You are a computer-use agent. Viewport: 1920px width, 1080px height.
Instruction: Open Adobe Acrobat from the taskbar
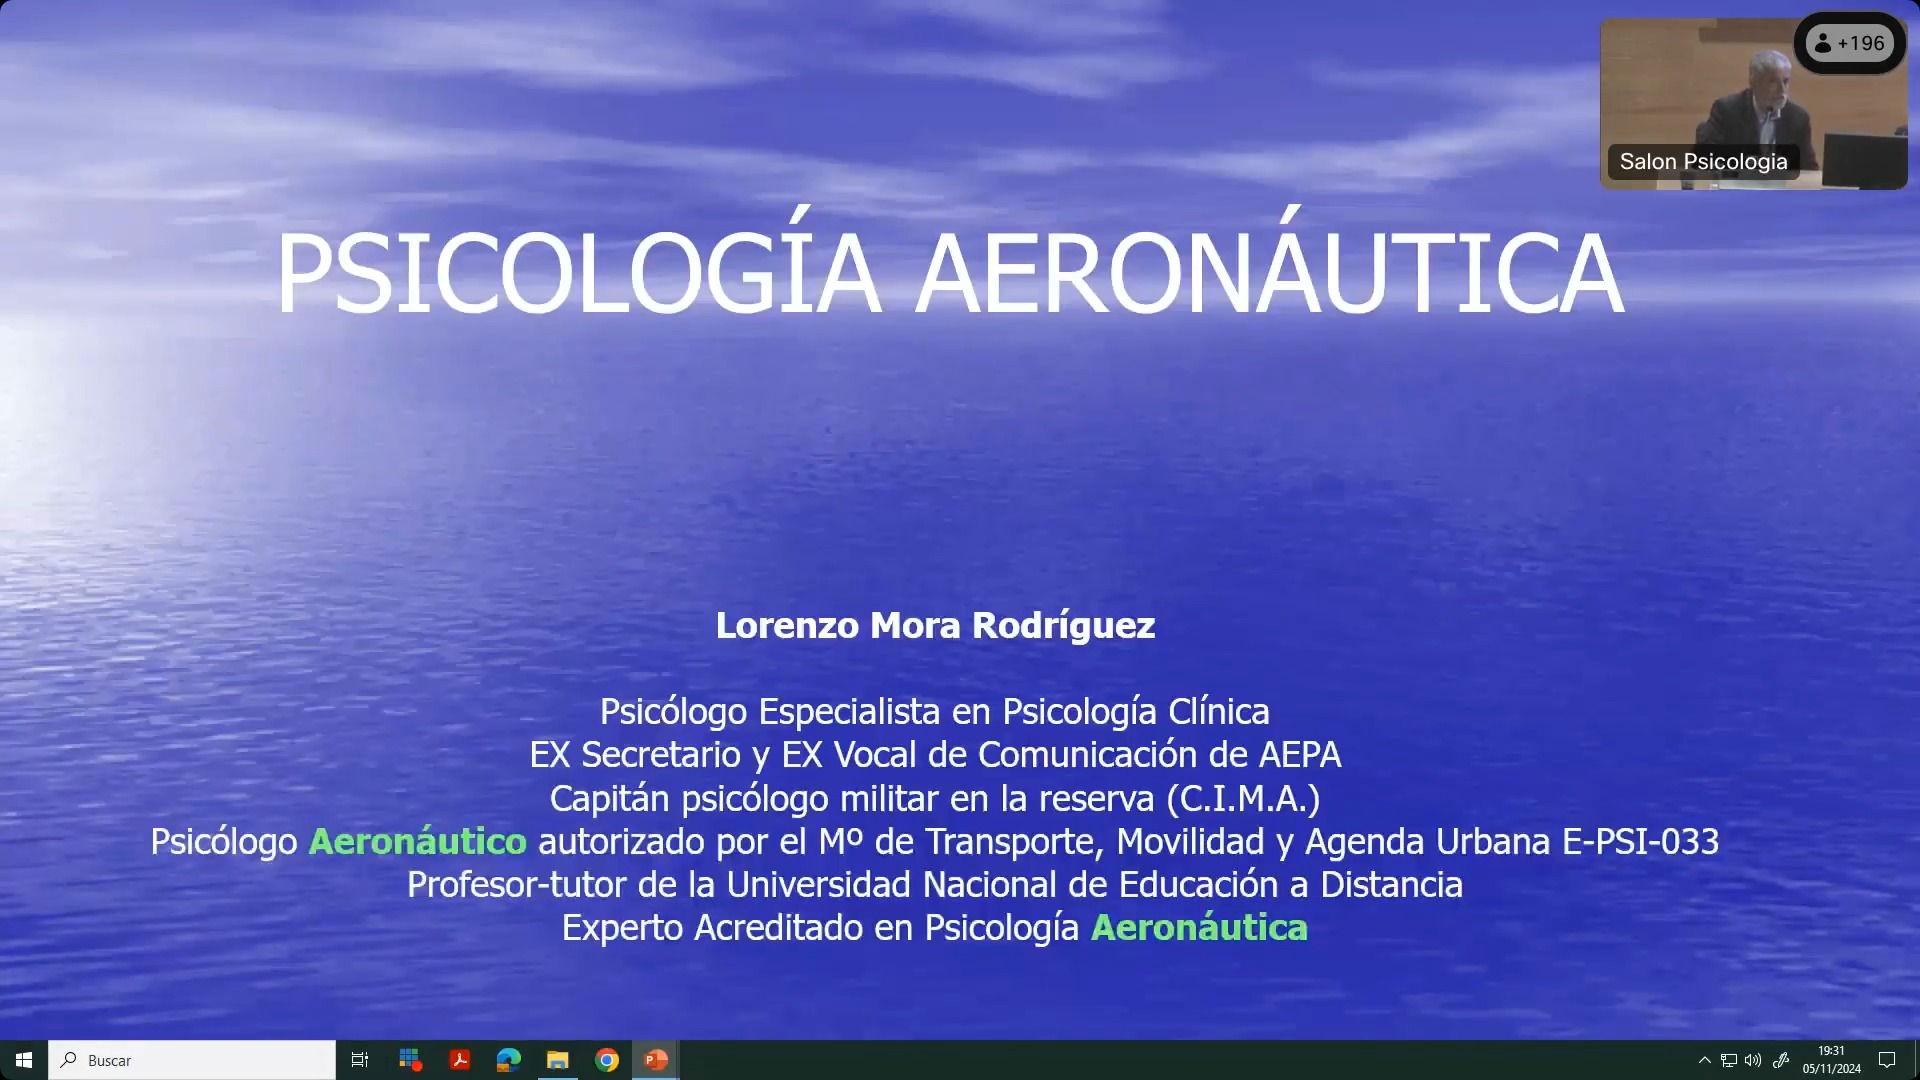[x=459, y=1060]
